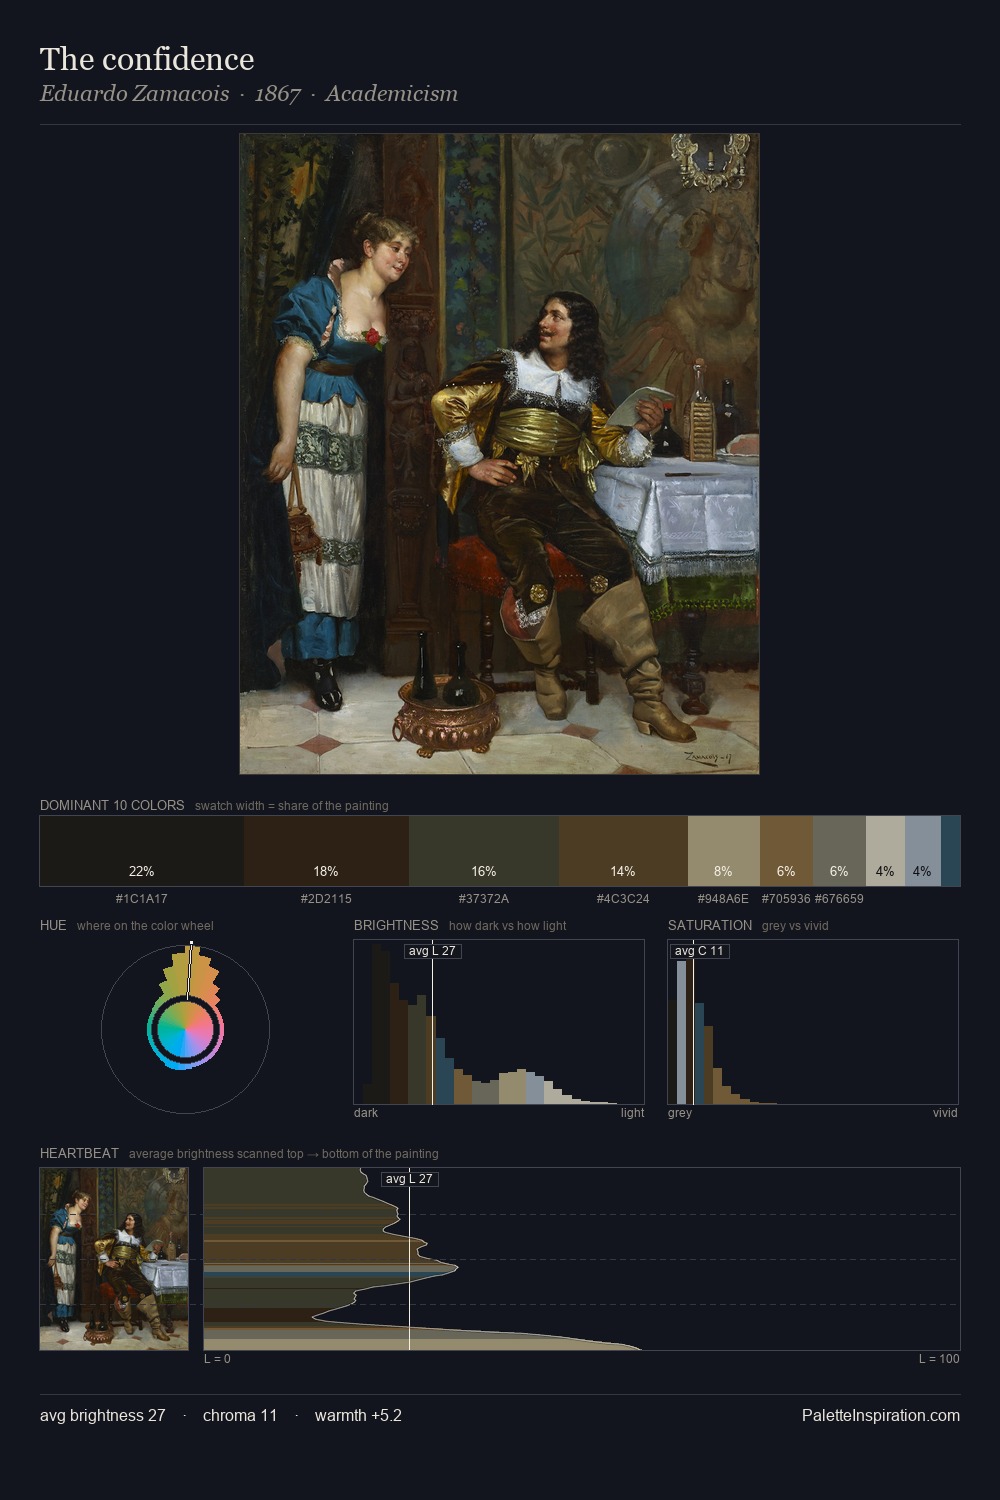Click the hue color wheel chart
Viewport: 1000px width, 1500px height.
185,1029
